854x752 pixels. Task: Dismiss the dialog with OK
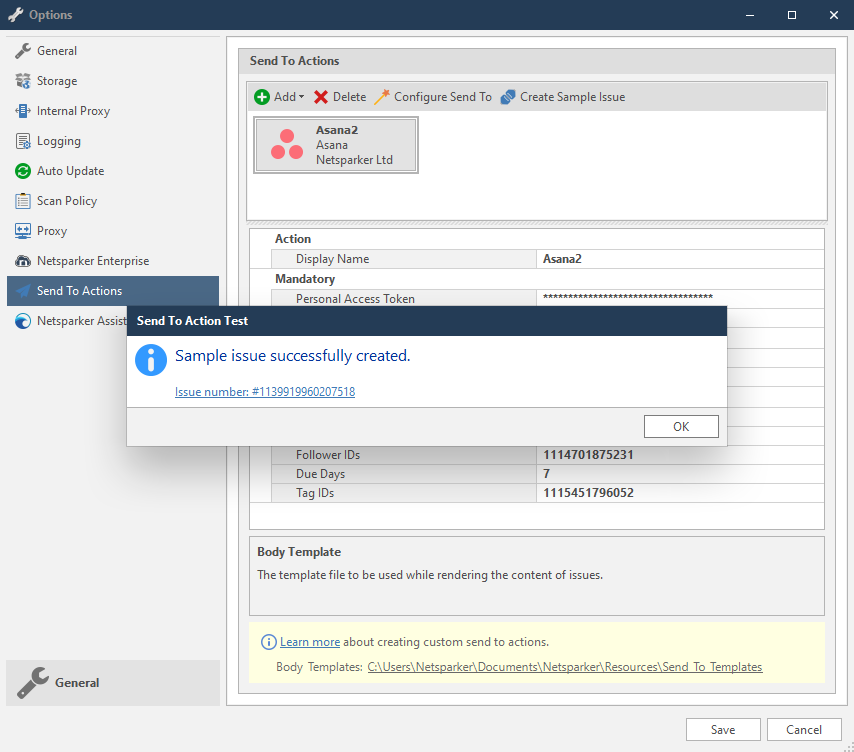coord(681,426)
